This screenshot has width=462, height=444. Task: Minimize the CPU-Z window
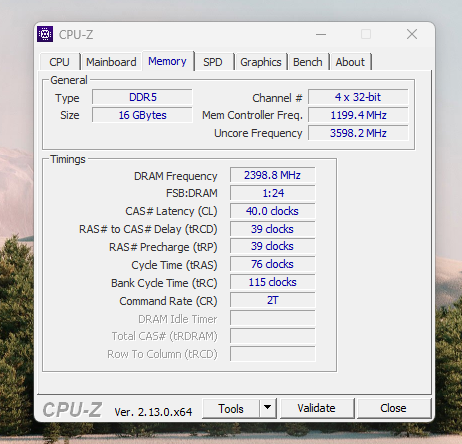(321, 34)
